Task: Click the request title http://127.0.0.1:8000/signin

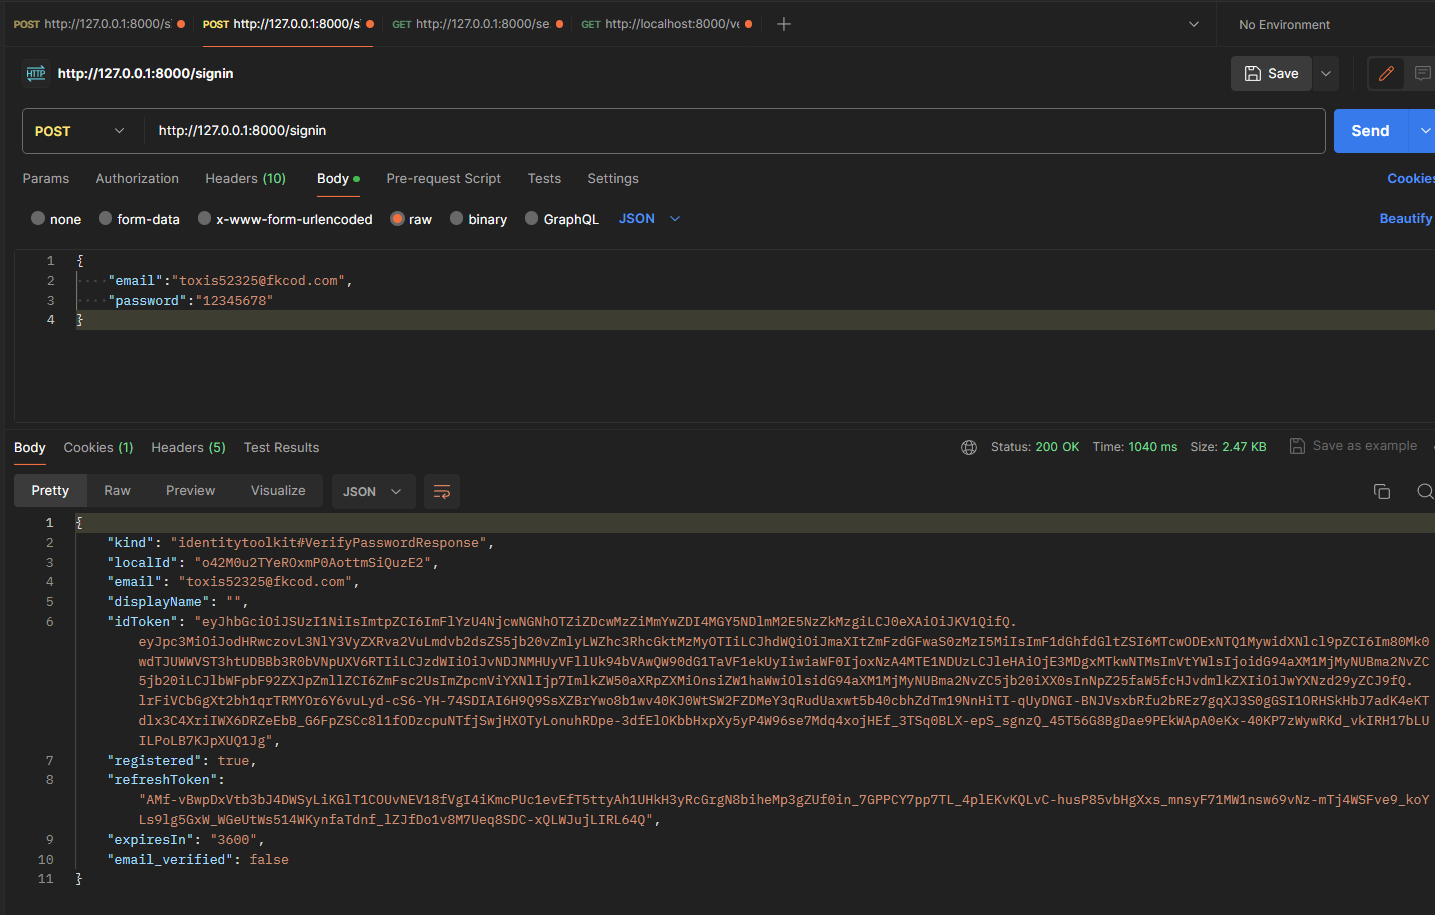Action: (145, 73)
